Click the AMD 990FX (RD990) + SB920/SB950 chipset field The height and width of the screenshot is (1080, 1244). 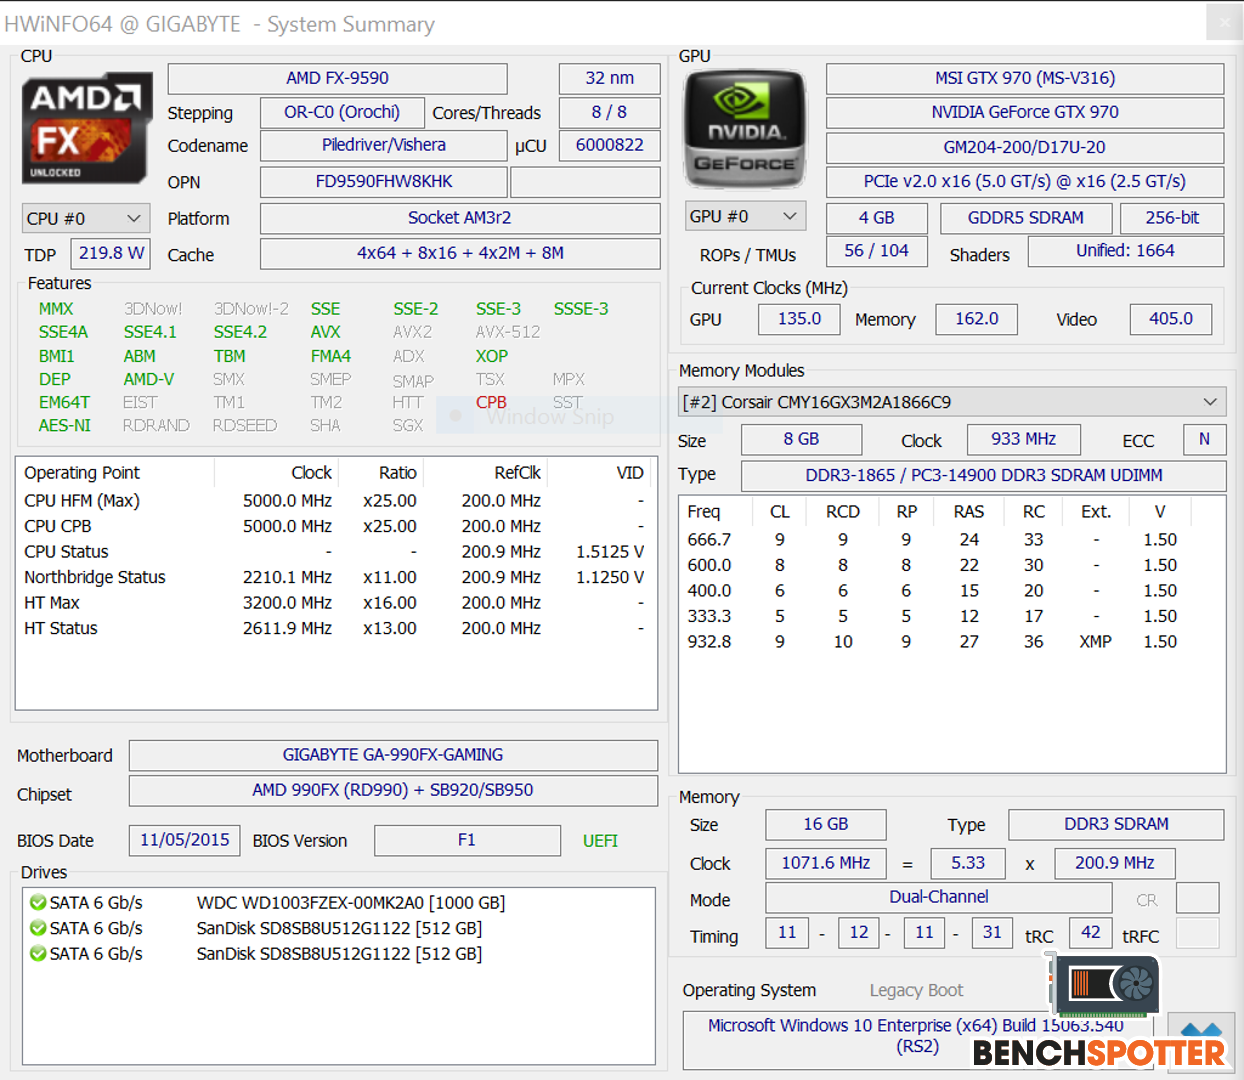[393, 790]
